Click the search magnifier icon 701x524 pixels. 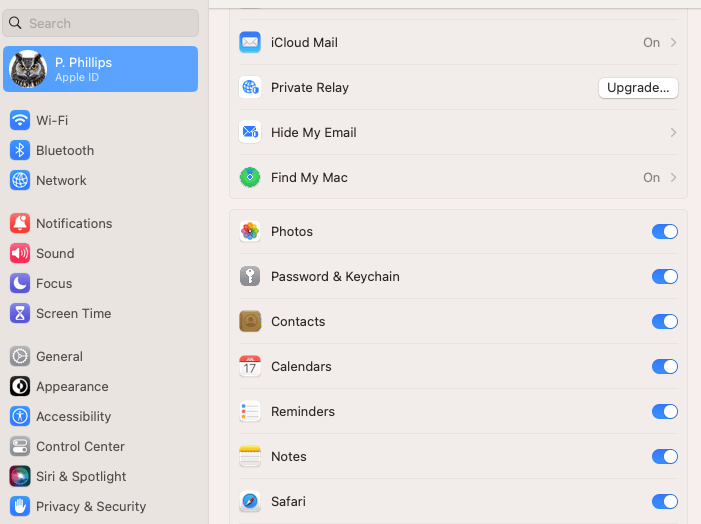[x=15, y=23]
